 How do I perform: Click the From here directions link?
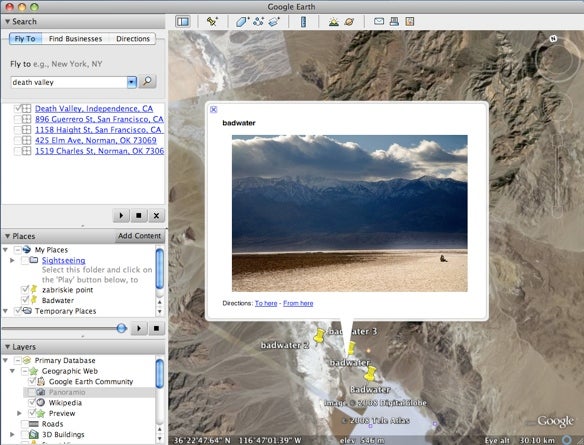pyautogui.click(x=298, y=303)
